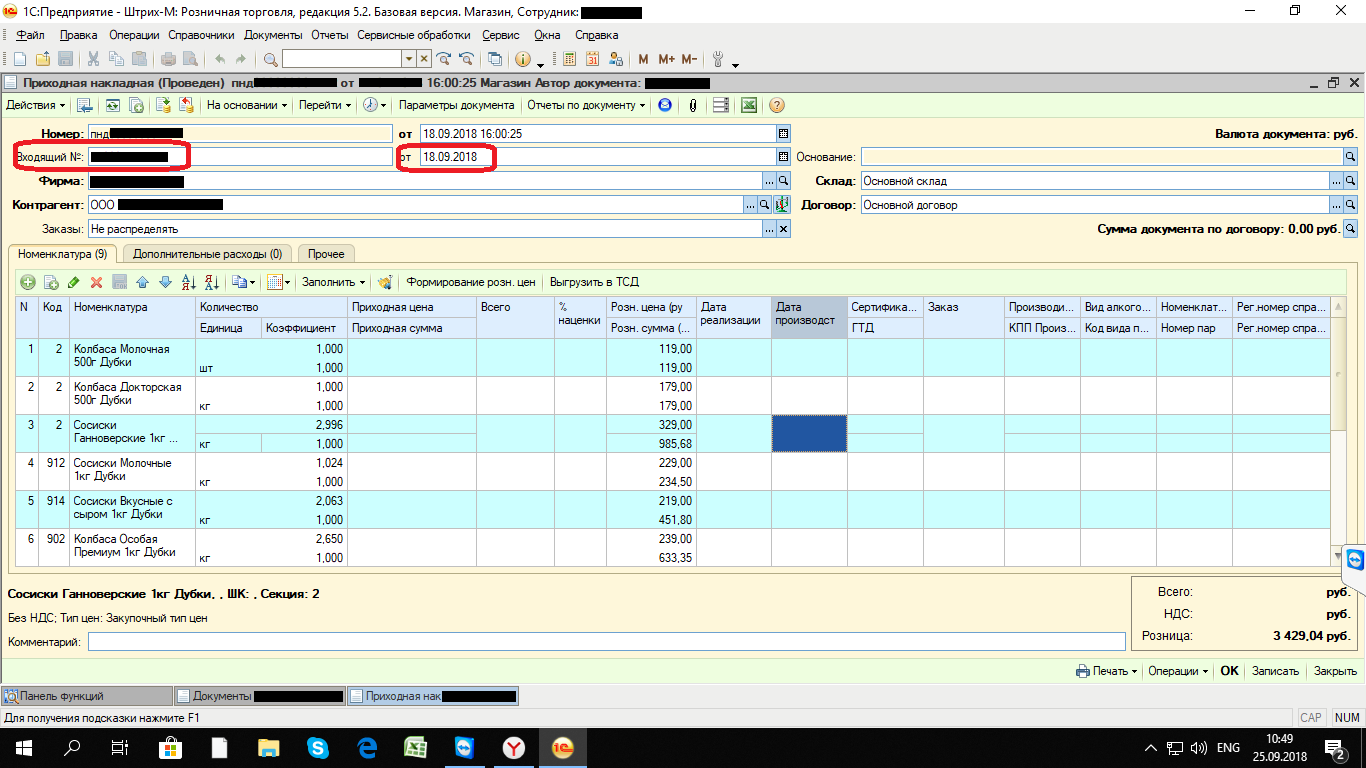
Task: Click Параметры документа button
Action: [x=456, y=105]
